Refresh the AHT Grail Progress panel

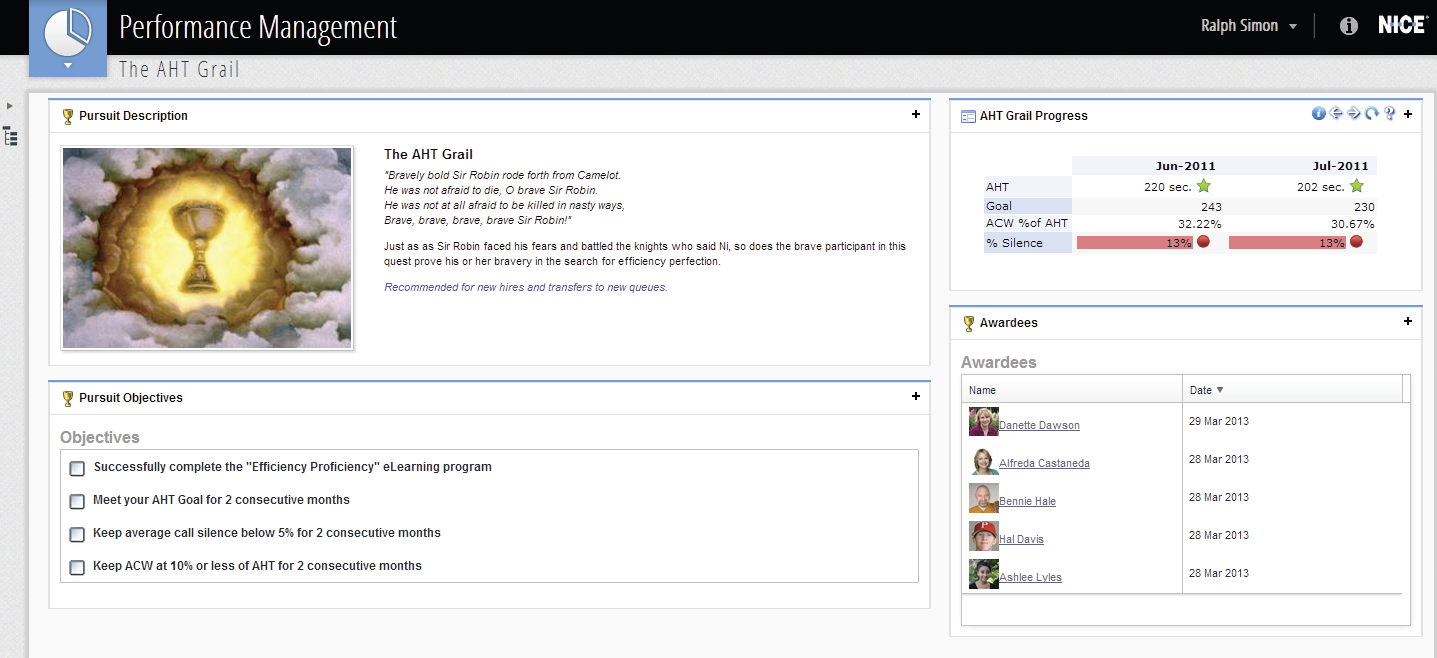point(1372,114)
